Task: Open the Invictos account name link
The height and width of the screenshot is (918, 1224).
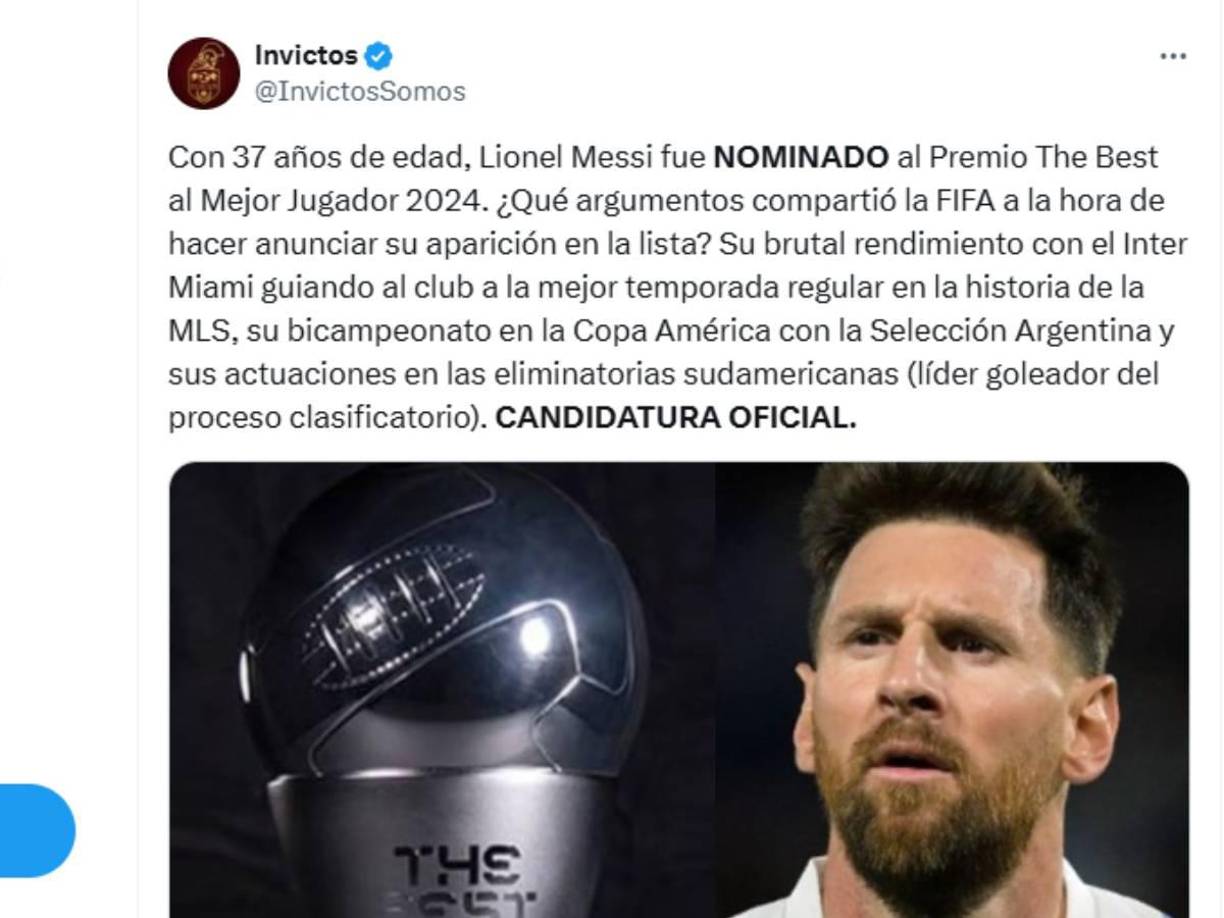Action: [305, 57]
